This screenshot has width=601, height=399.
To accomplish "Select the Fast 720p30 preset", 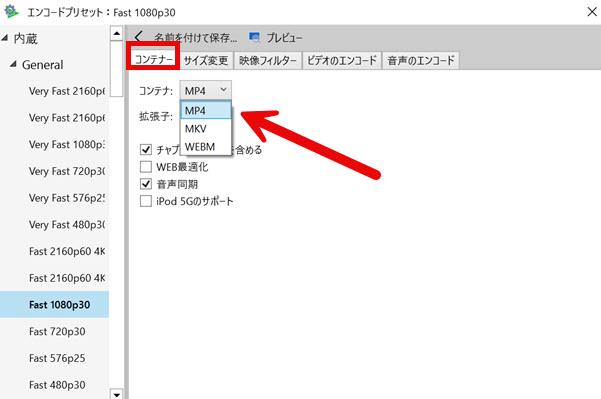I will pyautogui.click(x=54, y=332).
